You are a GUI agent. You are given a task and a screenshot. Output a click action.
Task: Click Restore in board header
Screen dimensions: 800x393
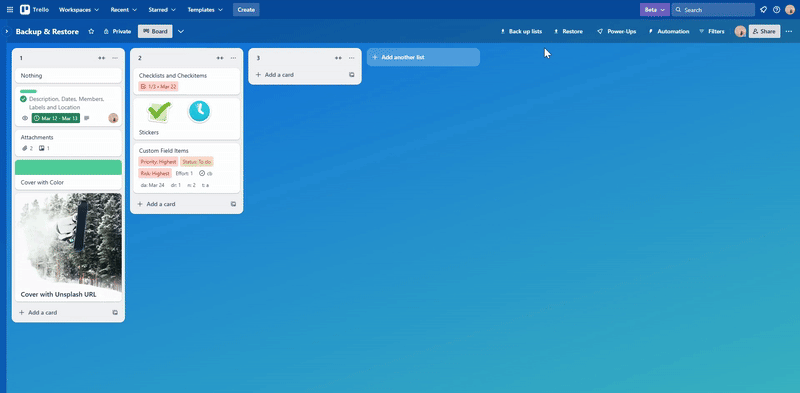point(568,32)
